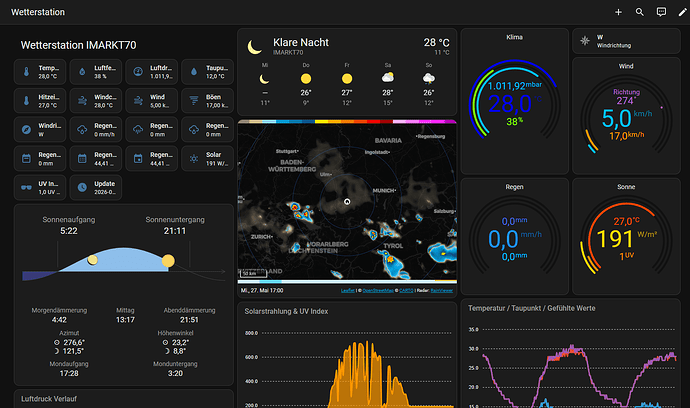Viewport: 690px width, 408px height.
Task: Open the OpenStreetMap attribution link
Action: click(x=378, y=290)
